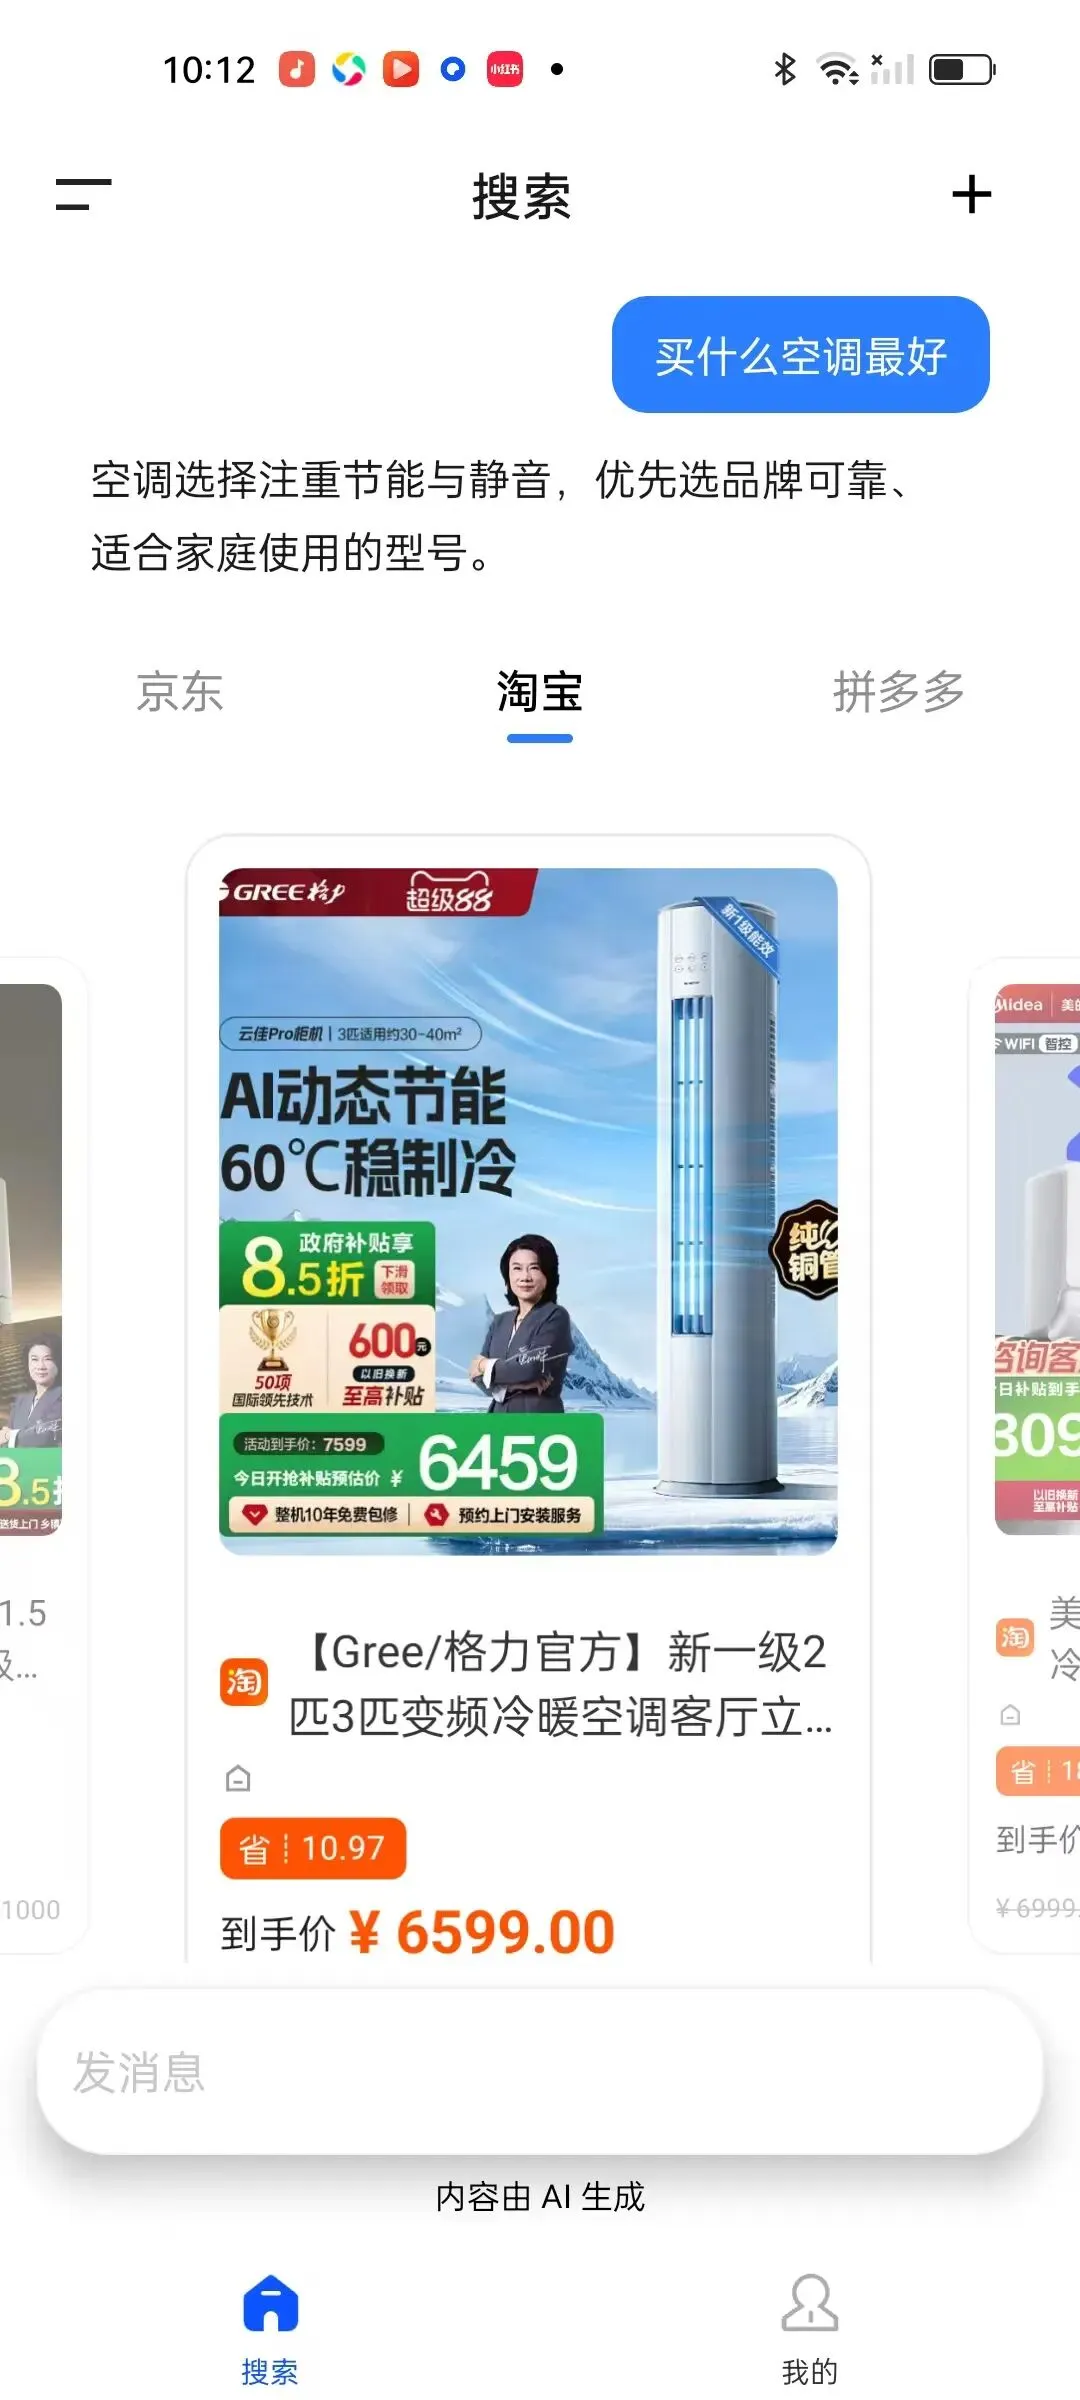Image resolution: width=1080 pixels, height=2400 pixels.
Task: Select the 淘宝 tab
Action: (x=540, y=692)
